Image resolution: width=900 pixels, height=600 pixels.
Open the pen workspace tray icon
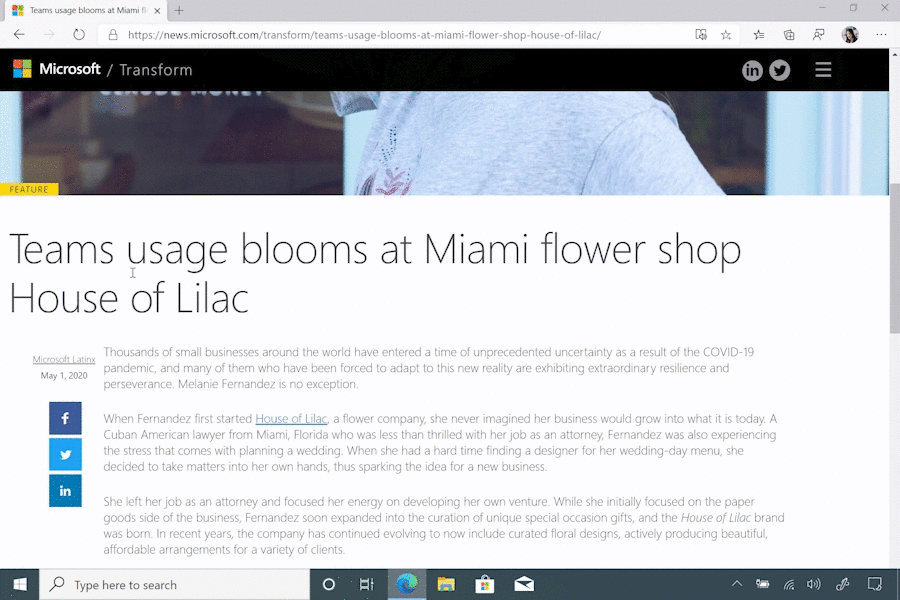pos(843,584)
